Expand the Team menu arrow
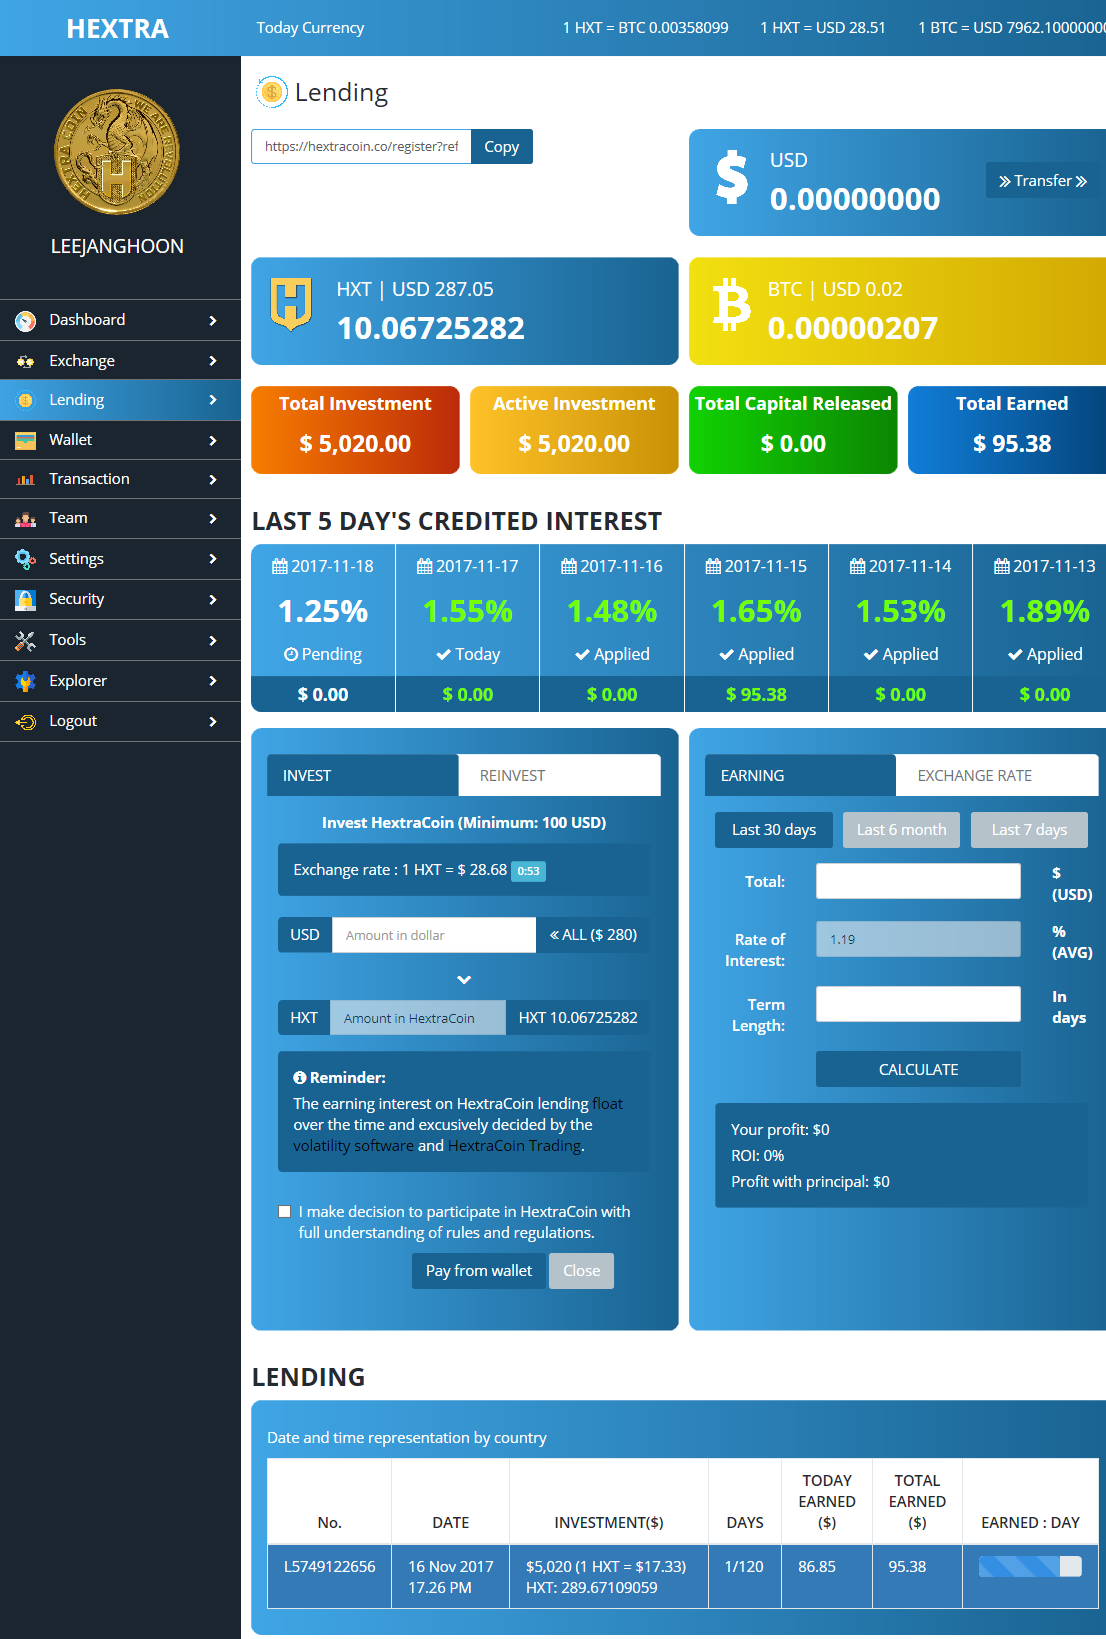The height and width of the screenshot is (1639, 1106). click(x=213, y=519)
